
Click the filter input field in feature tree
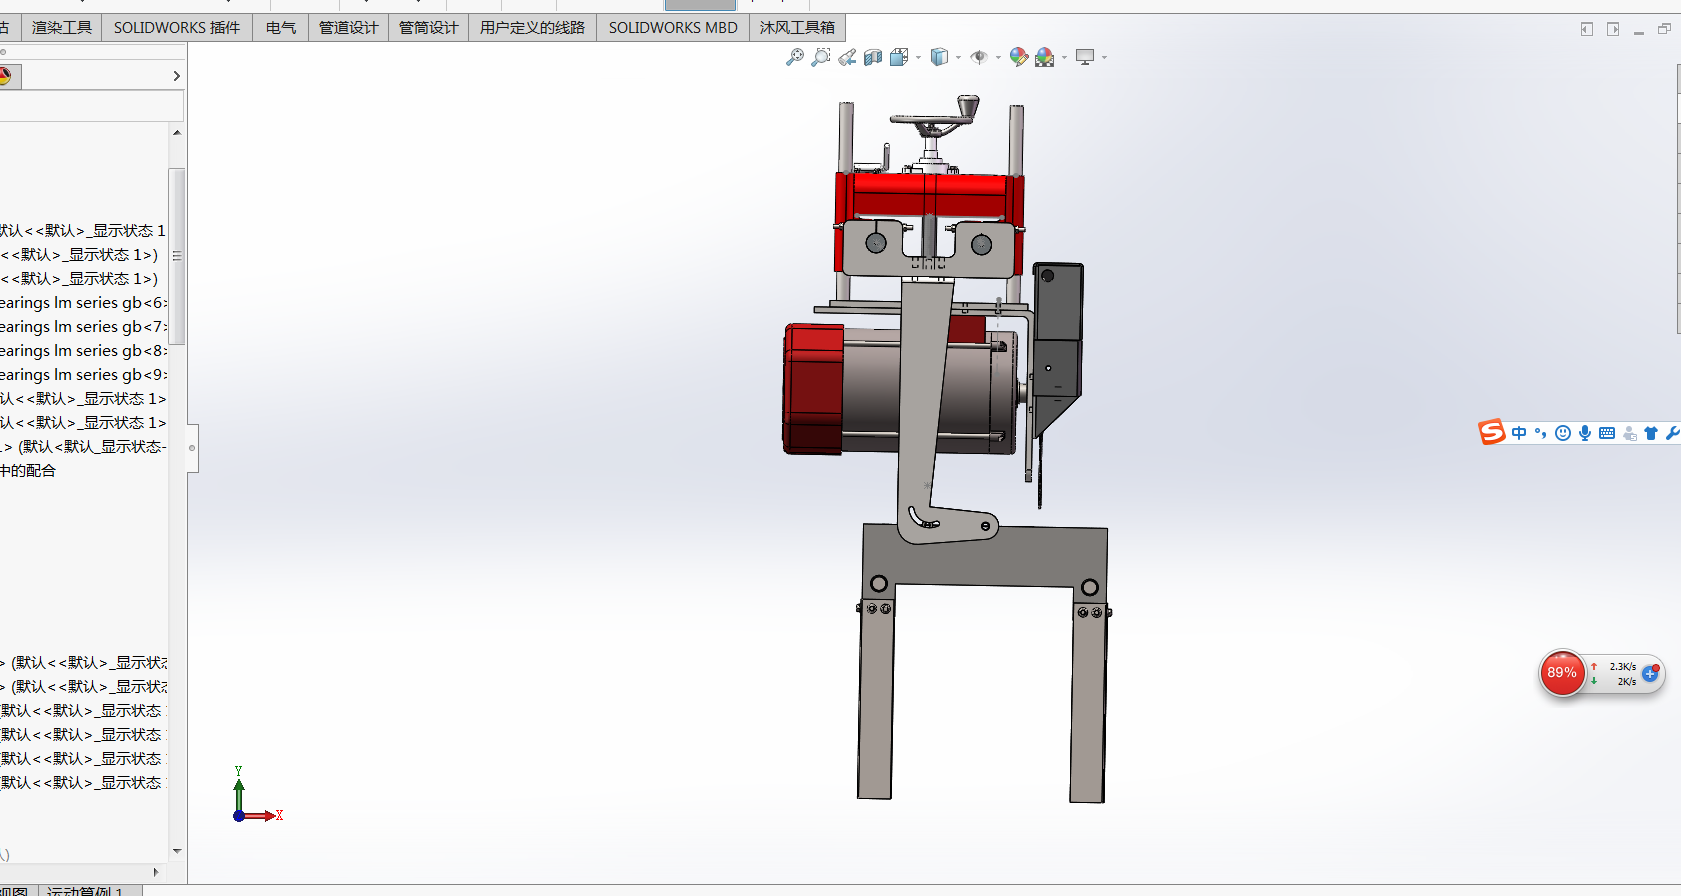point(91,106)
